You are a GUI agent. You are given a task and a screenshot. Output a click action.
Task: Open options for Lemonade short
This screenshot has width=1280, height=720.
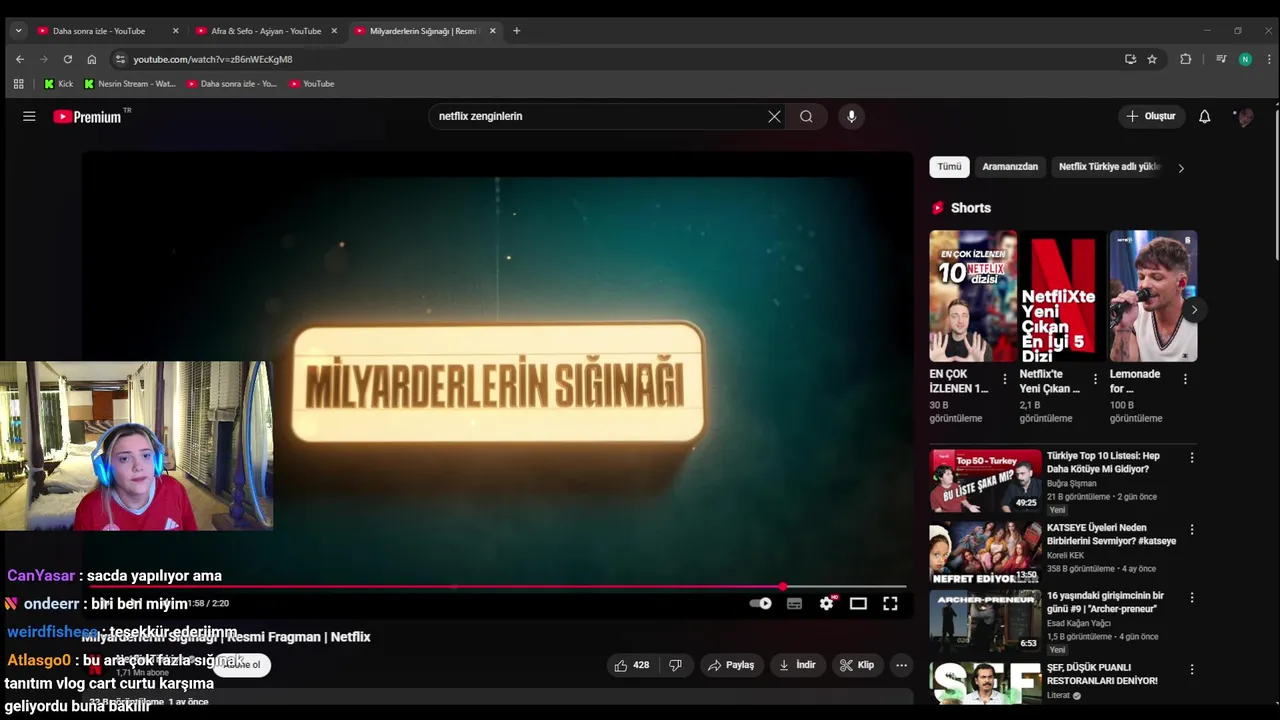(x=1185, y=380)
